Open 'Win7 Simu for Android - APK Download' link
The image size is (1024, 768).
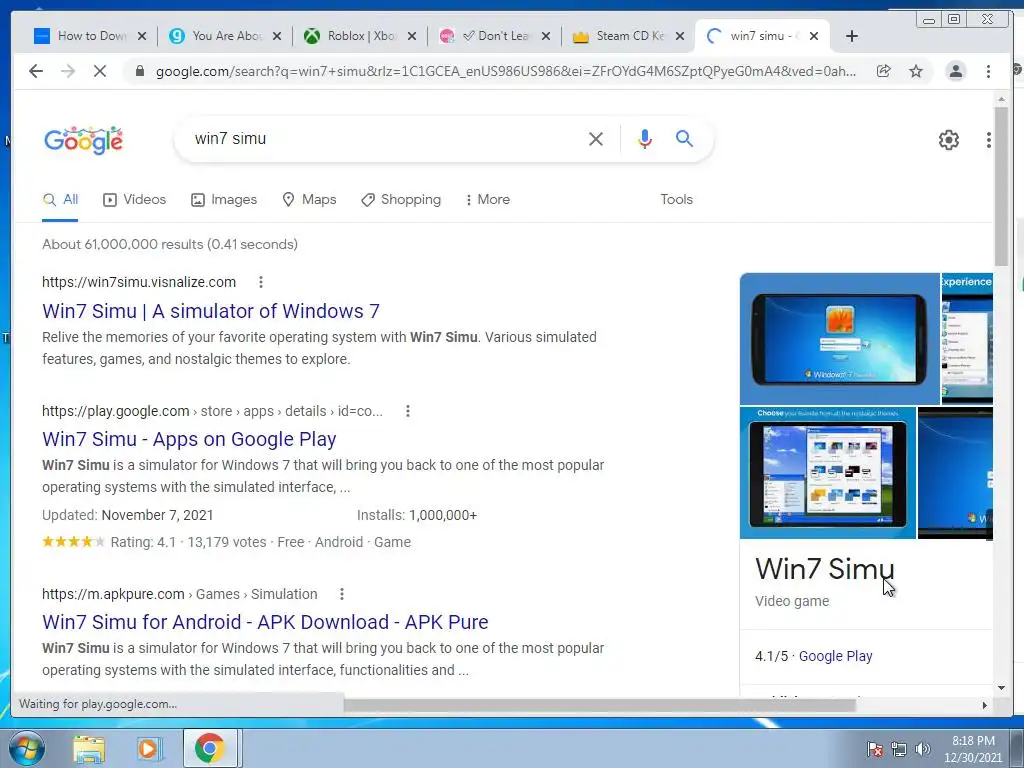click(x=264, y=622)
